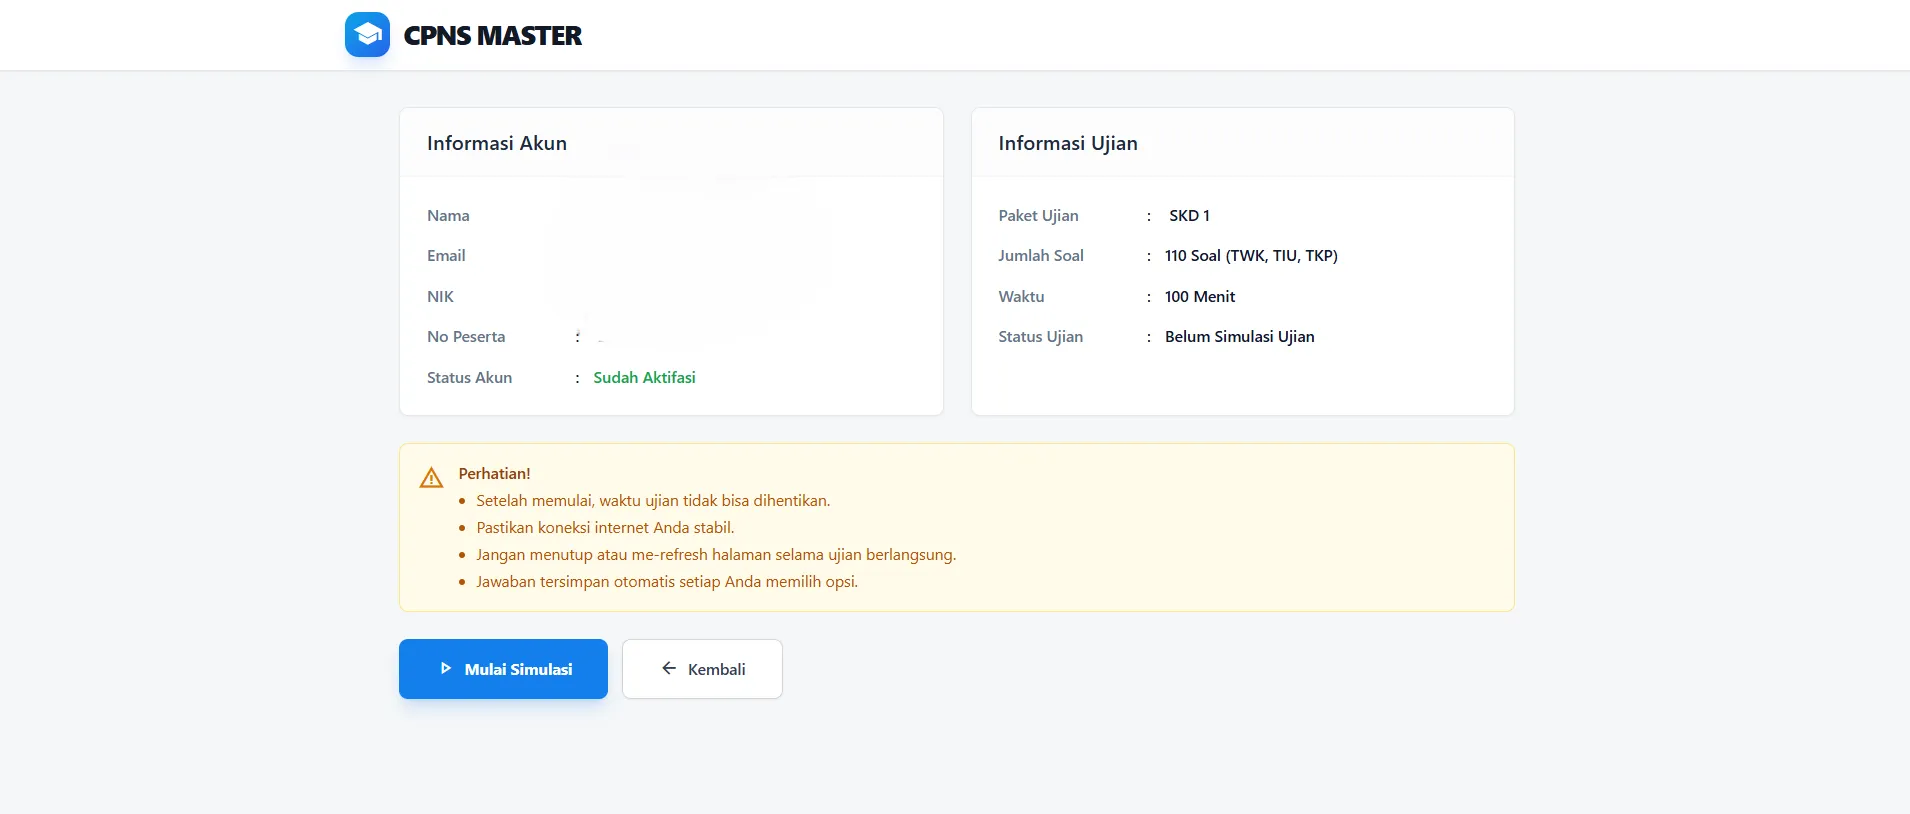Select the Informasi Akun heading

pyautogui.click(x=497, y=143)
